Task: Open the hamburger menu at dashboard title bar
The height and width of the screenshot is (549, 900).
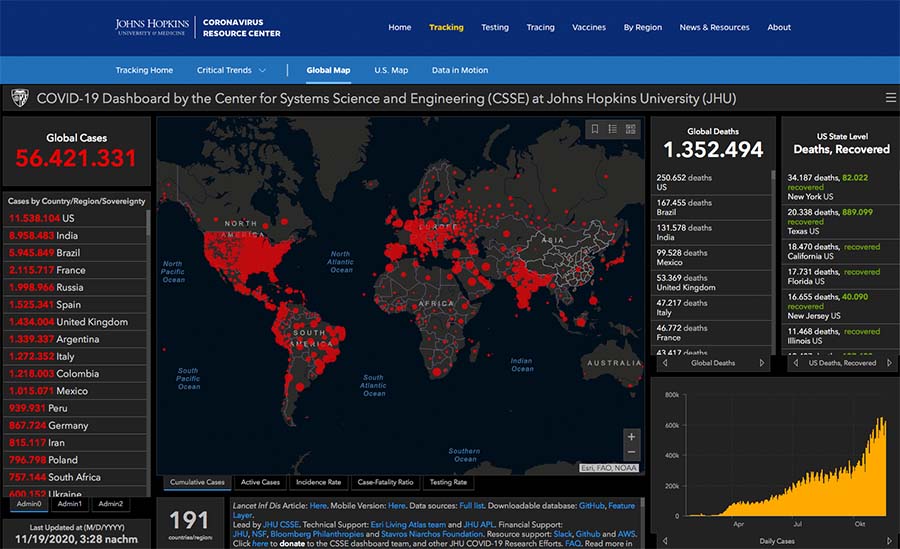Action: pos(891,98)
